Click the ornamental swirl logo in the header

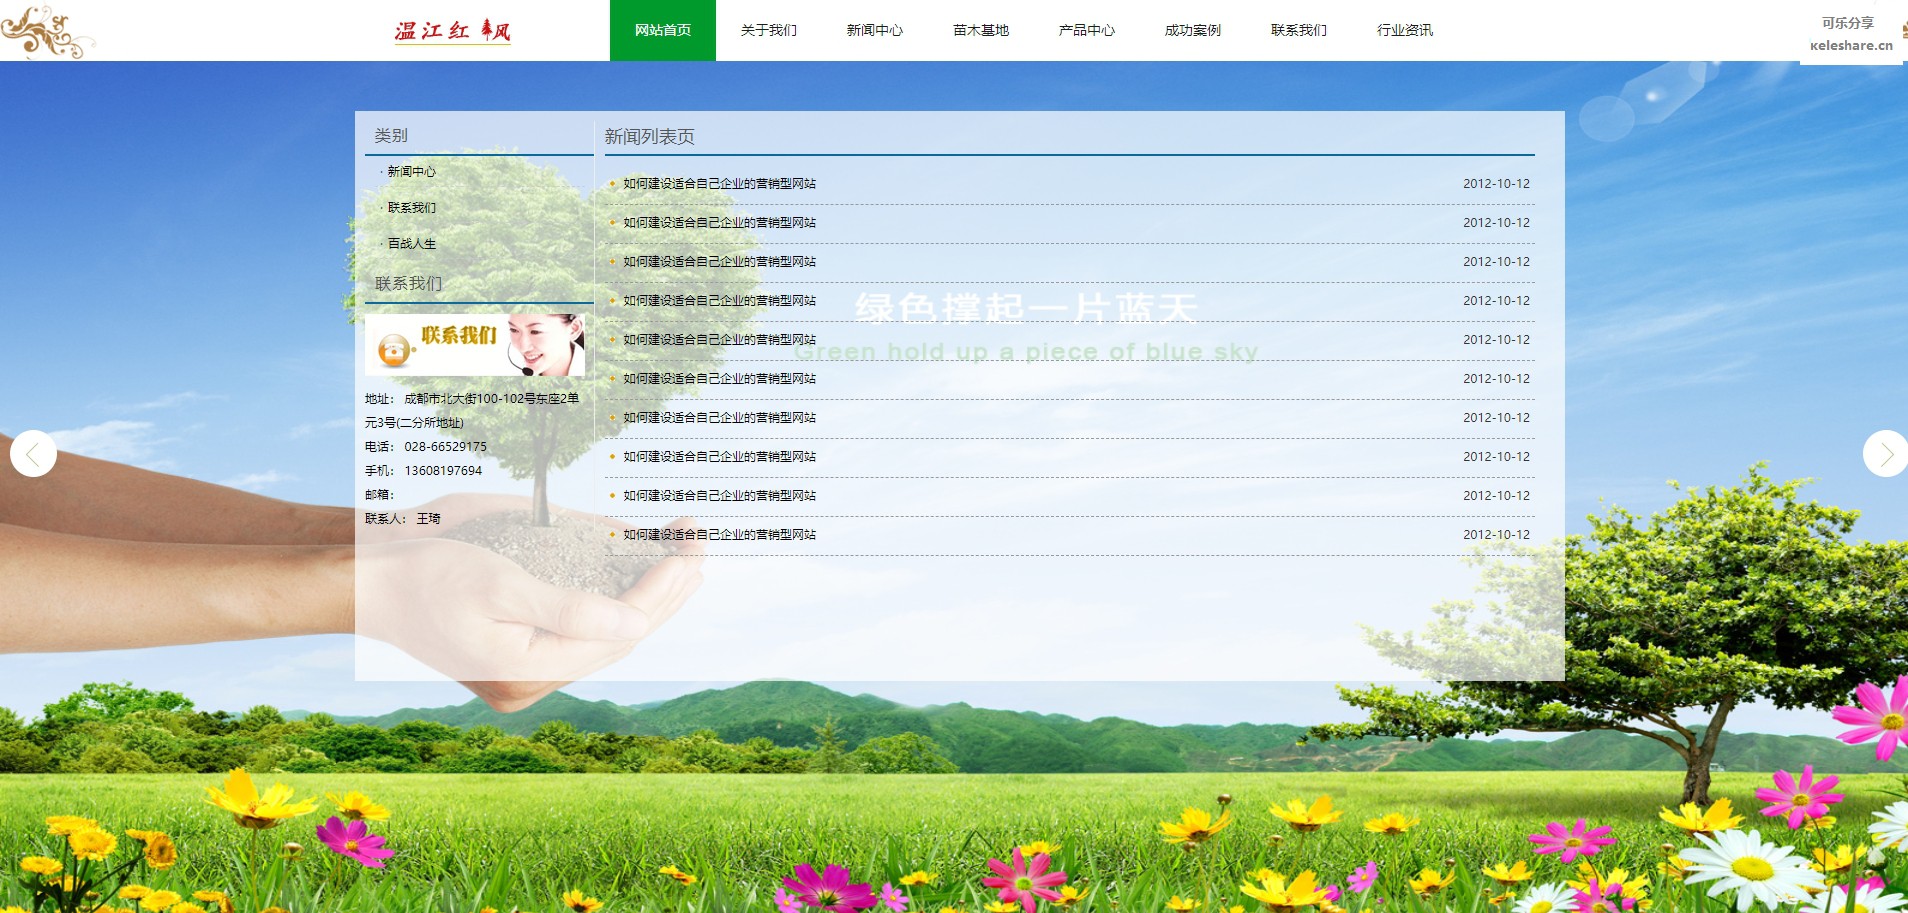pos(47,31)
